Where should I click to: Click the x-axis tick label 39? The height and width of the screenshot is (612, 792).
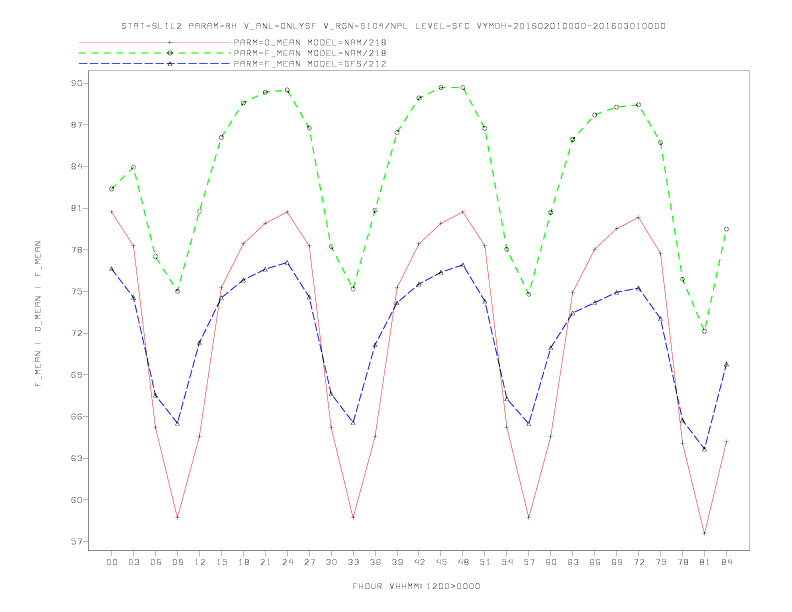point(397,562)
